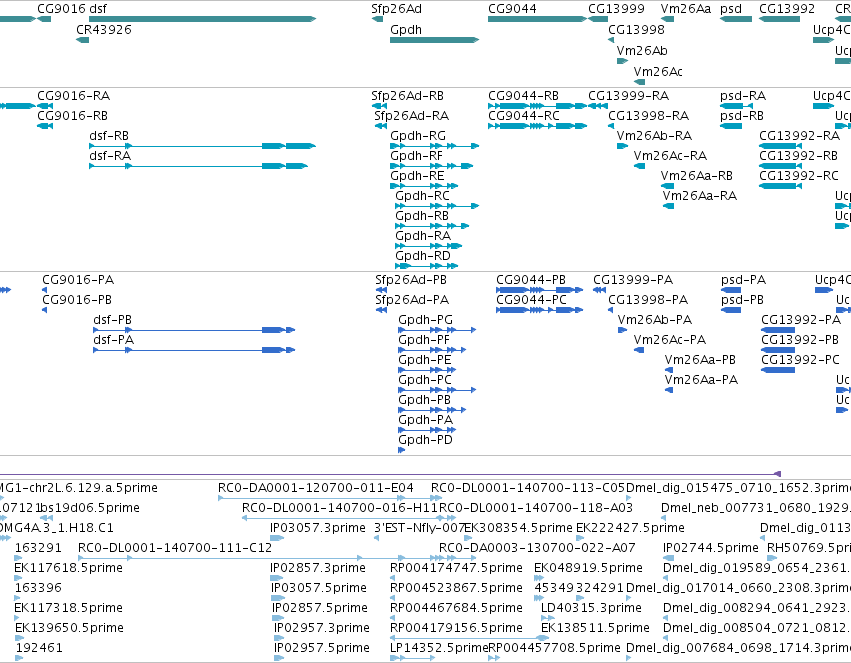851x663 pixels.
Task: Select the Gpdh-RB transcript label
Action: click(422, 216)
